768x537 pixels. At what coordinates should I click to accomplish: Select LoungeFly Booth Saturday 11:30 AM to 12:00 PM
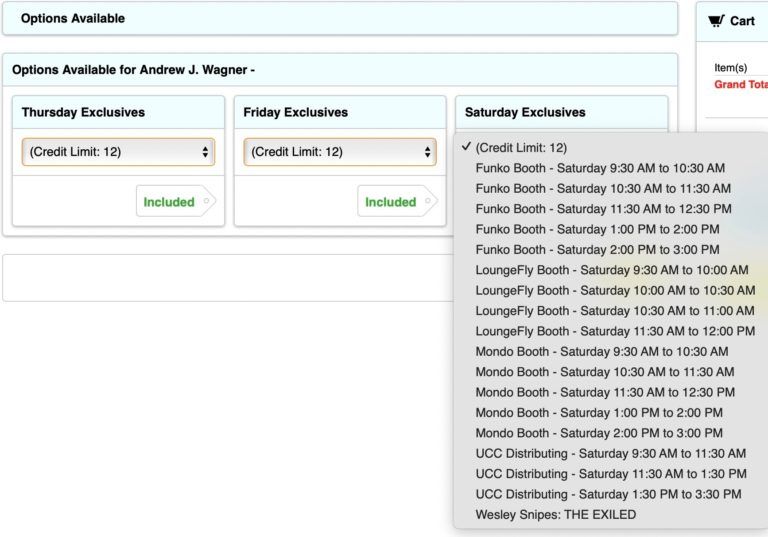(611, 331)
